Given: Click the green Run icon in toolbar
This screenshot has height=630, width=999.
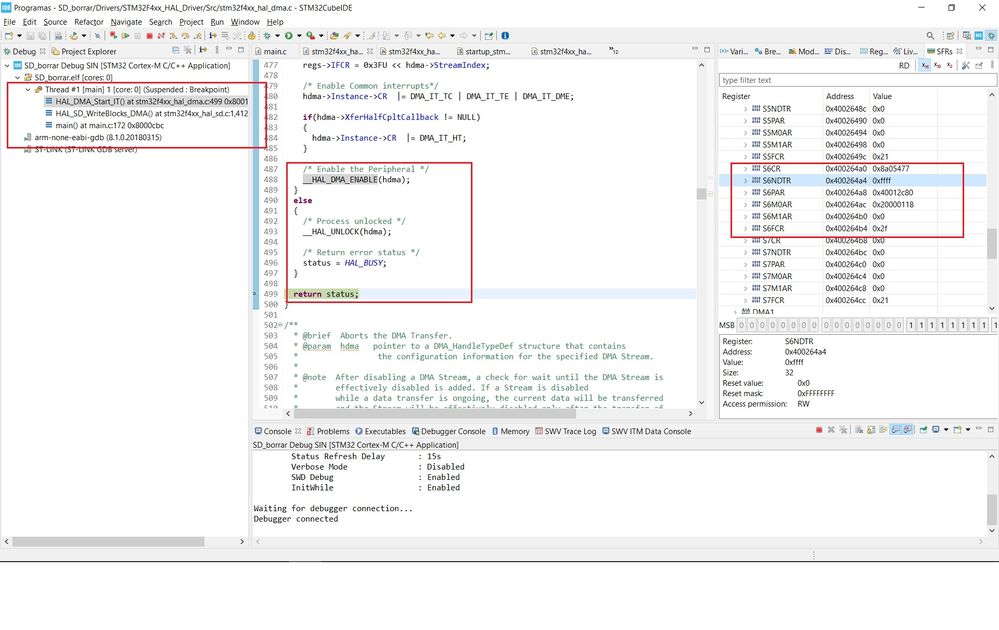Looking at the screenshot, I should pyautogui.click(x=289, y=36).
